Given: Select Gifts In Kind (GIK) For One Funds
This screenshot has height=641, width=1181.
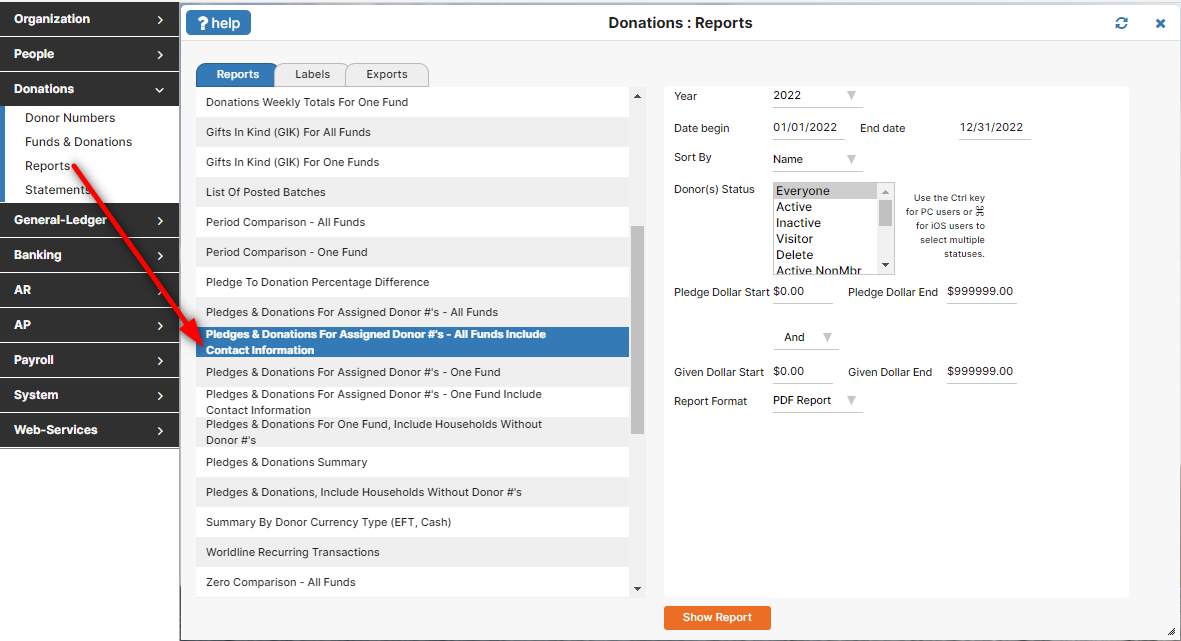Looking at the screenshot, I should click(412, 163).
